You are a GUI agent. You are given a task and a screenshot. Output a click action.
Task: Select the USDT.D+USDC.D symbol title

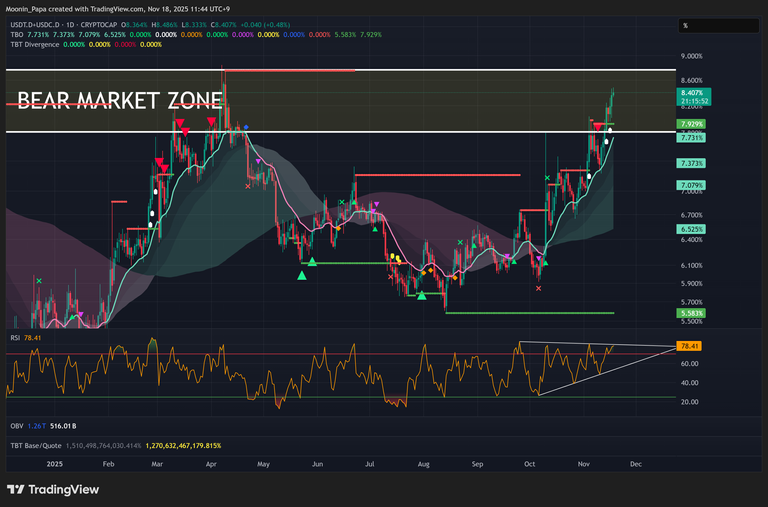point(41,22)
